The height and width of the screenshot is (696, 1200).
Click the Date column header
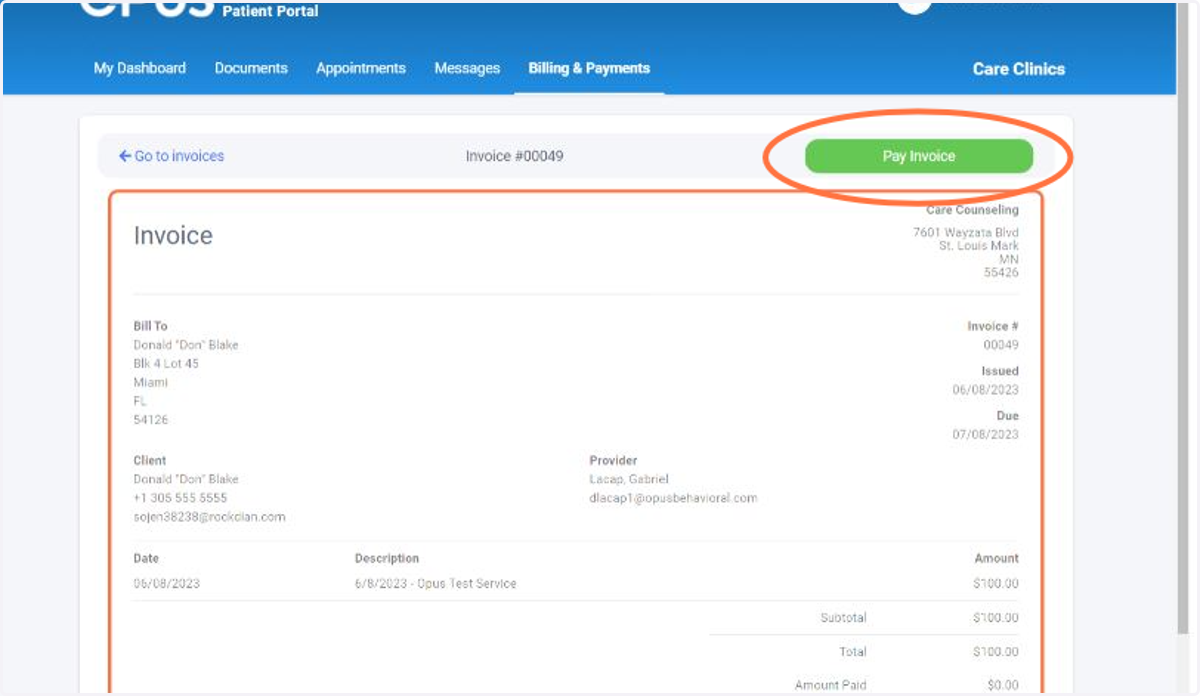(146, 558)
